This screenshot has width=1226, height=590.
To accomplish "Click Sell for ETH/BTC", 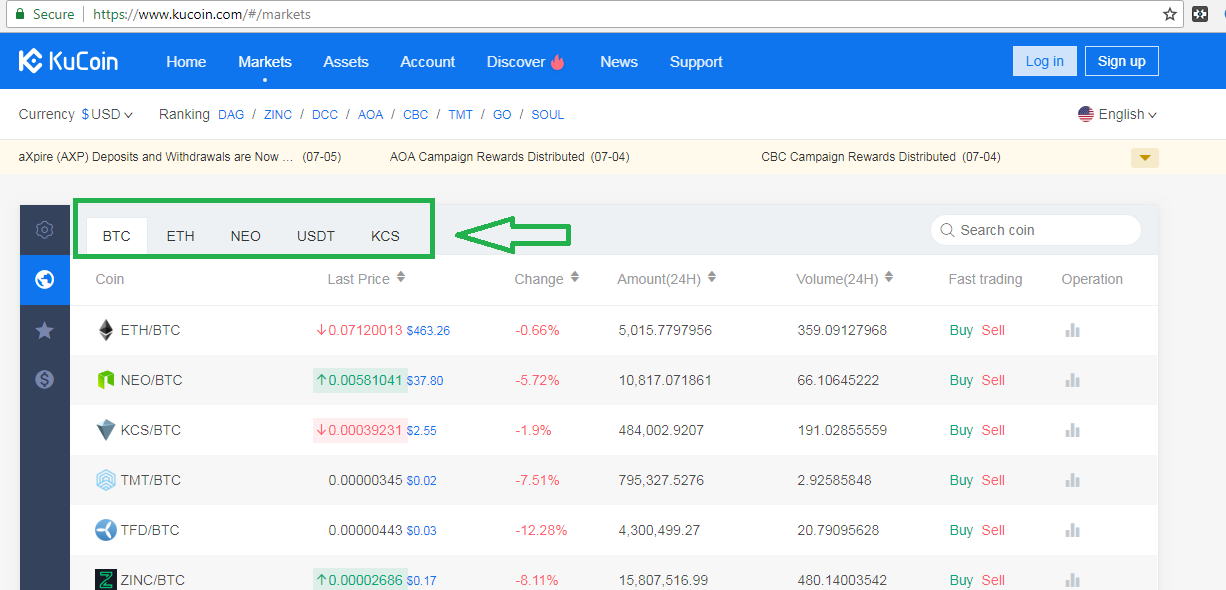I will tap(993, 330).
